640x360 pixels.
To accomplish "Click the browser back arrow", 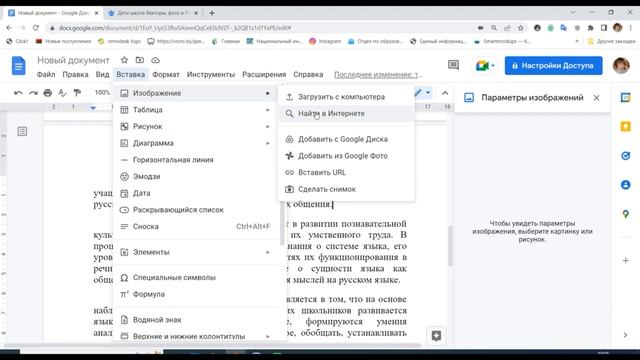I will tap(9, 28).
